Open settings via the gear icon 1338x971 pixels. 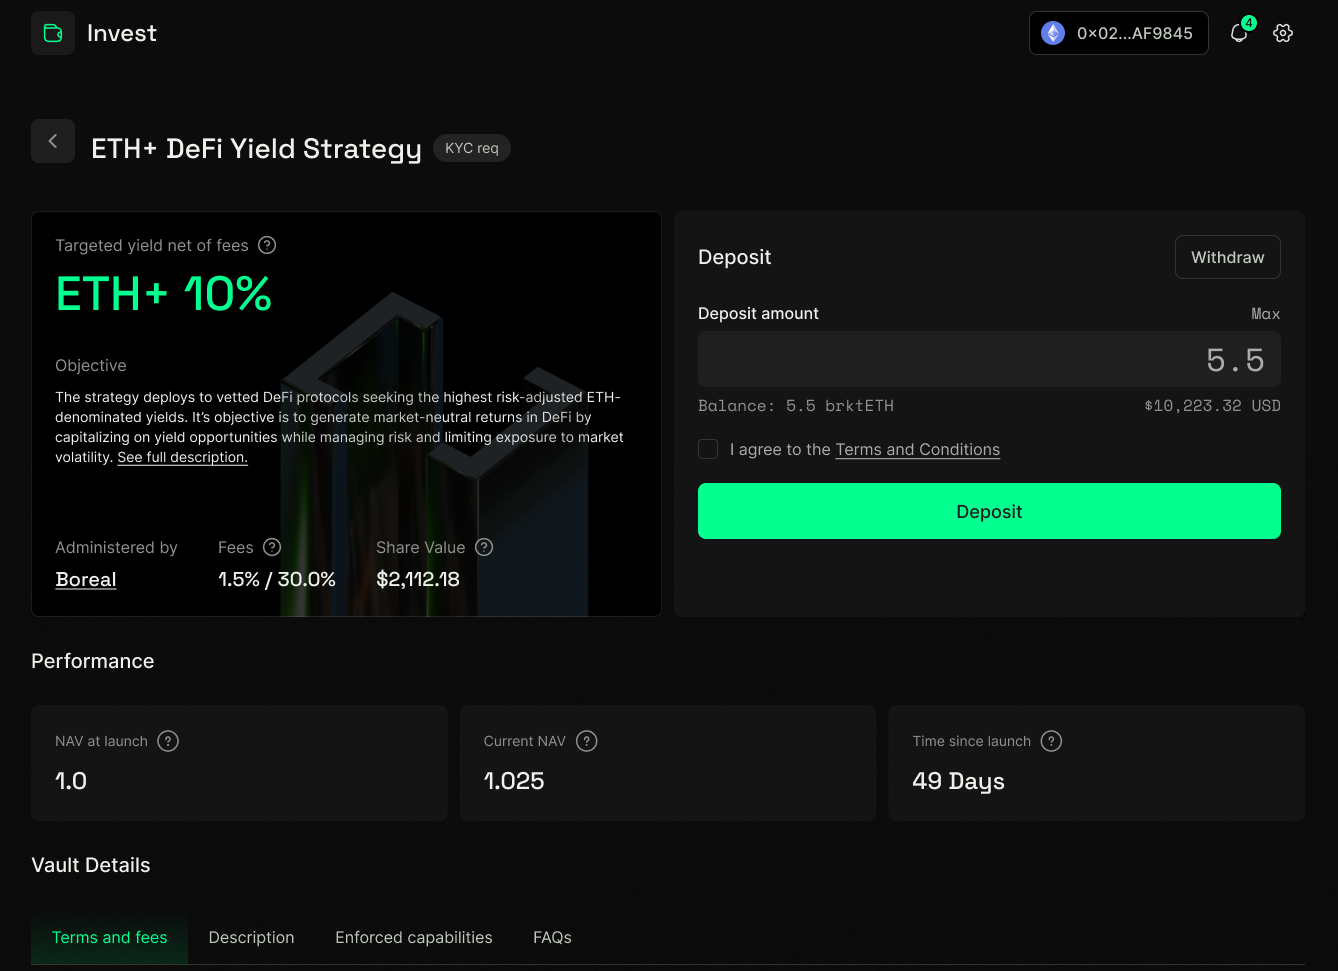click(1283, 33)
